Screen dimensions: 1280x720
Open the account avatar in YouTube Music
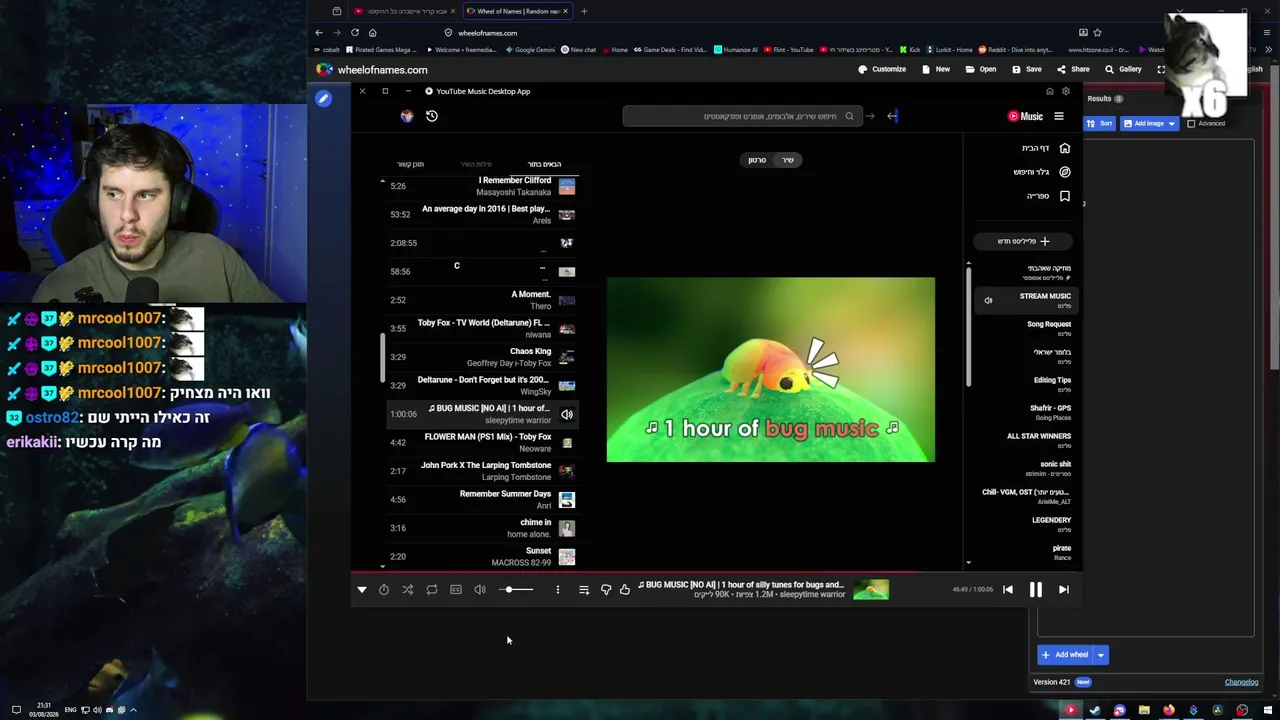tap(407, 116)
